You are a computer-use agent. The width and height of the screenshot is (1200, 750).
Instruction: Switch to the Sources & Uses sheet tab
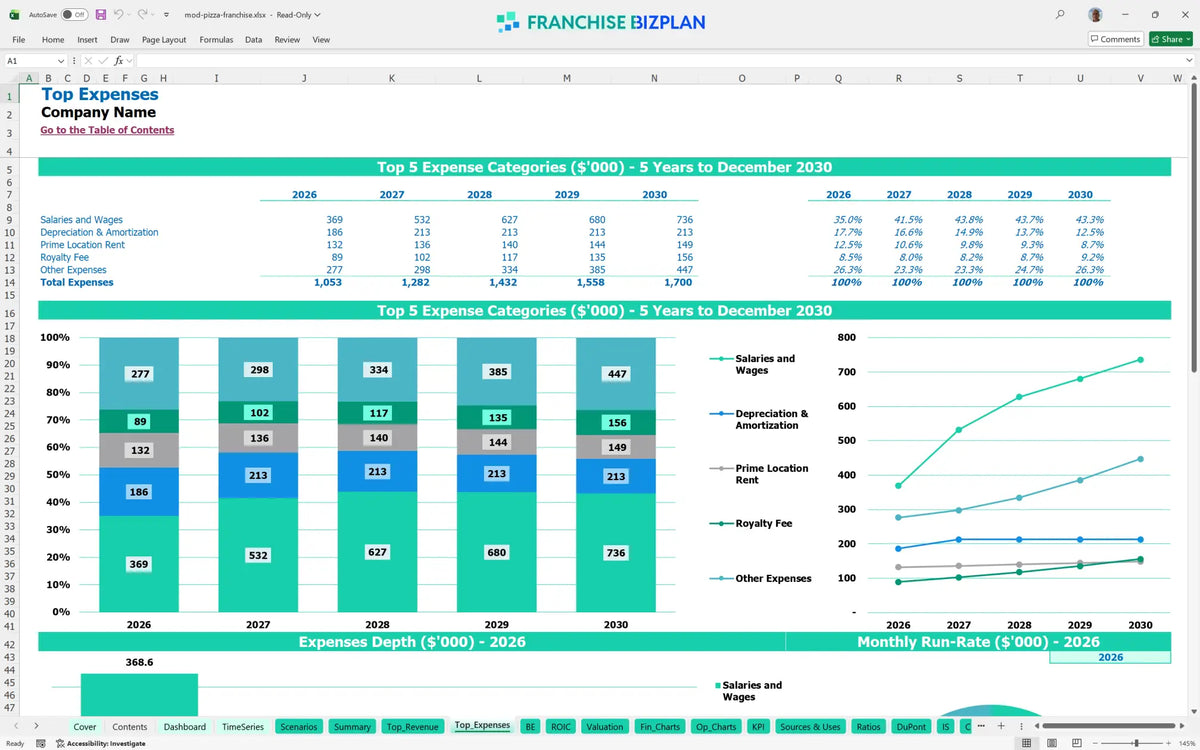(809, 727)
